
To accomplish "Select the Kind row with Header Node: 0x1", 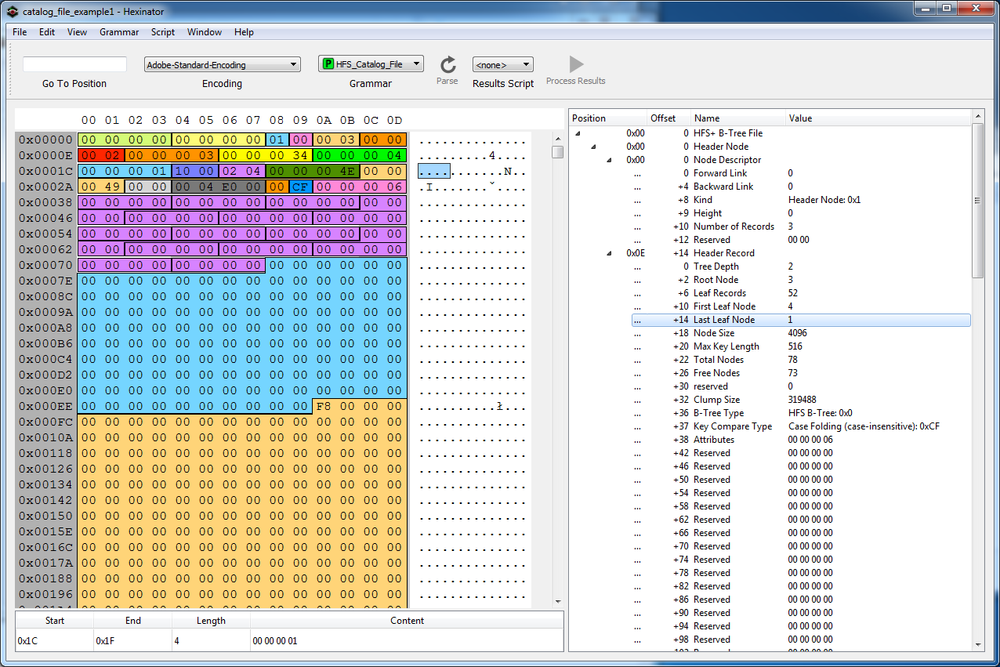I will tap(802, 200).
